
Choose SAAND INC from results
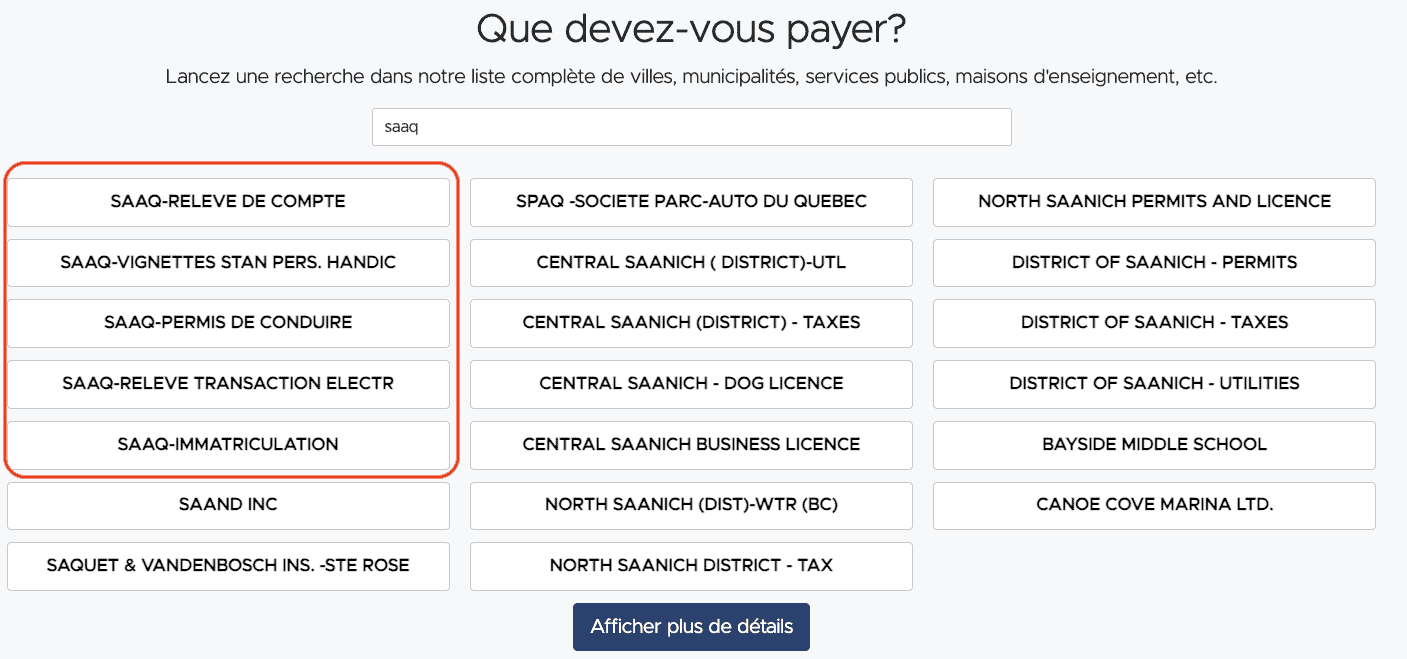click(228, 505)
